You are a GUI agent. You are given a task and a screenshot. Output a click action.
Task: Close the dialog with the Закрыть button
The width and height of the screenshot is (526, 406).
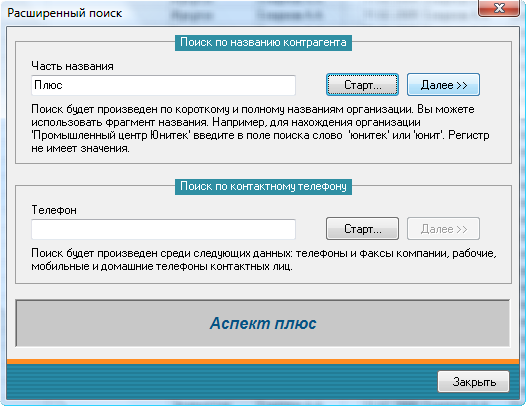tap(474, 382)
